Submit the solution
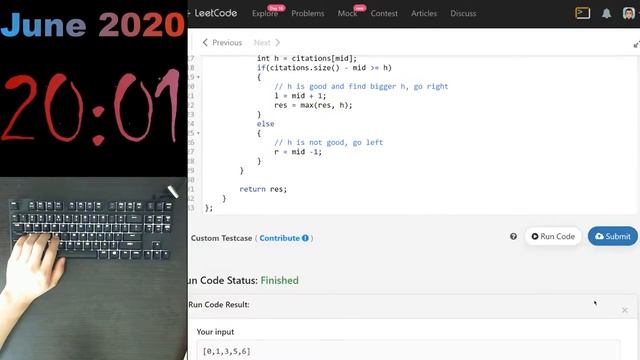Viewport: 640px width, 360px height. 613,236
